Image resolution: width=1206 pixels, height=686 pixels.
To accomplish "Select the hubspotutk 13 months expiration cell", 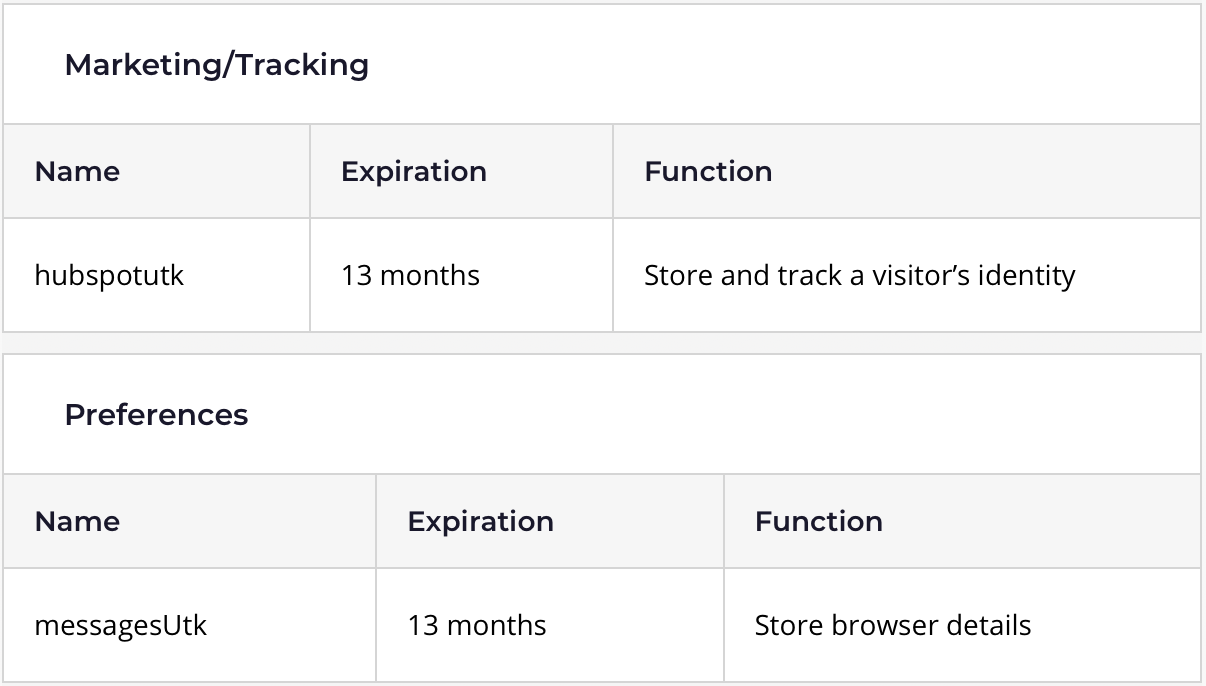I will coord(461,275).
